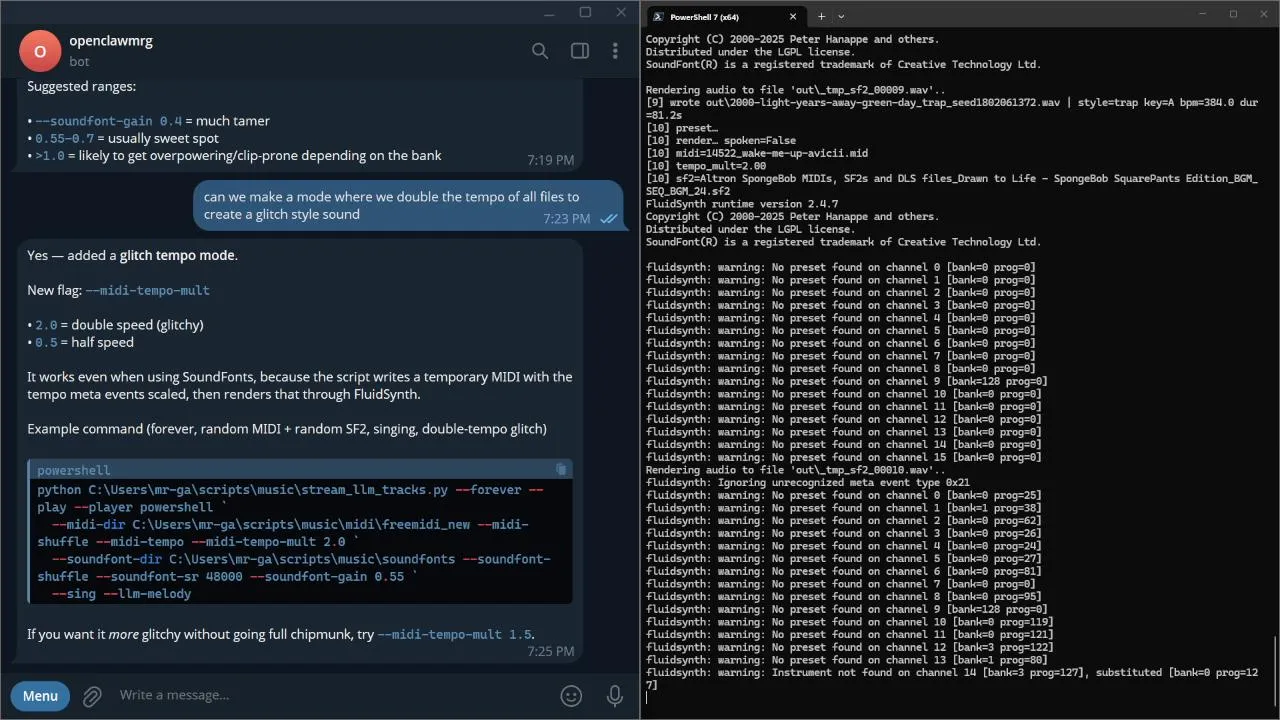This screenshot has height=720, width=1280.
Task: Open search in the openclawmrg chat
Action: 540,51
